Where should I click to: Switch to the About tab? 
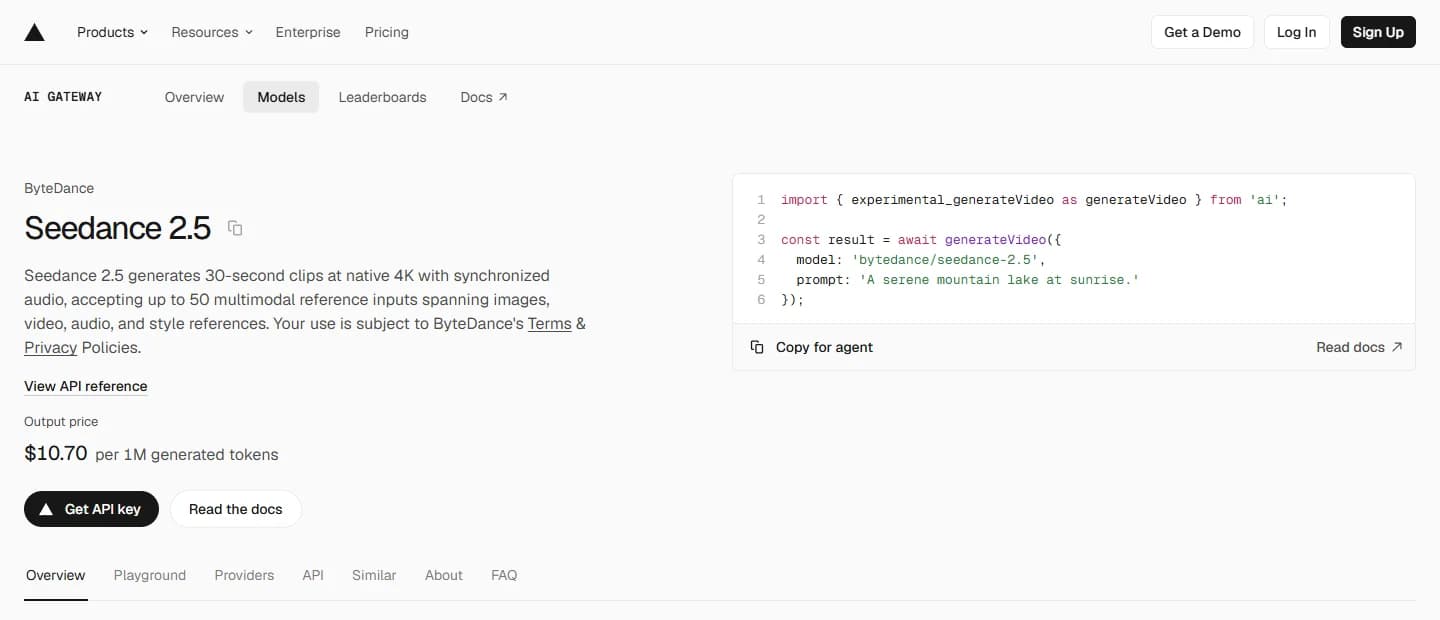point(444,575)
